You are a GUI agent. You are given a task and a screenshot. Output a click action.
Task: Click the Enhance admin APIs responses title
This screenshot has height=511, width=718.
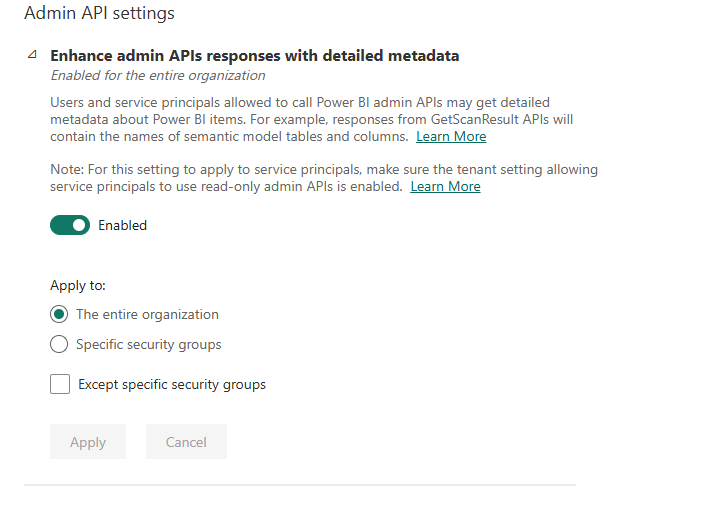(254, 56)
